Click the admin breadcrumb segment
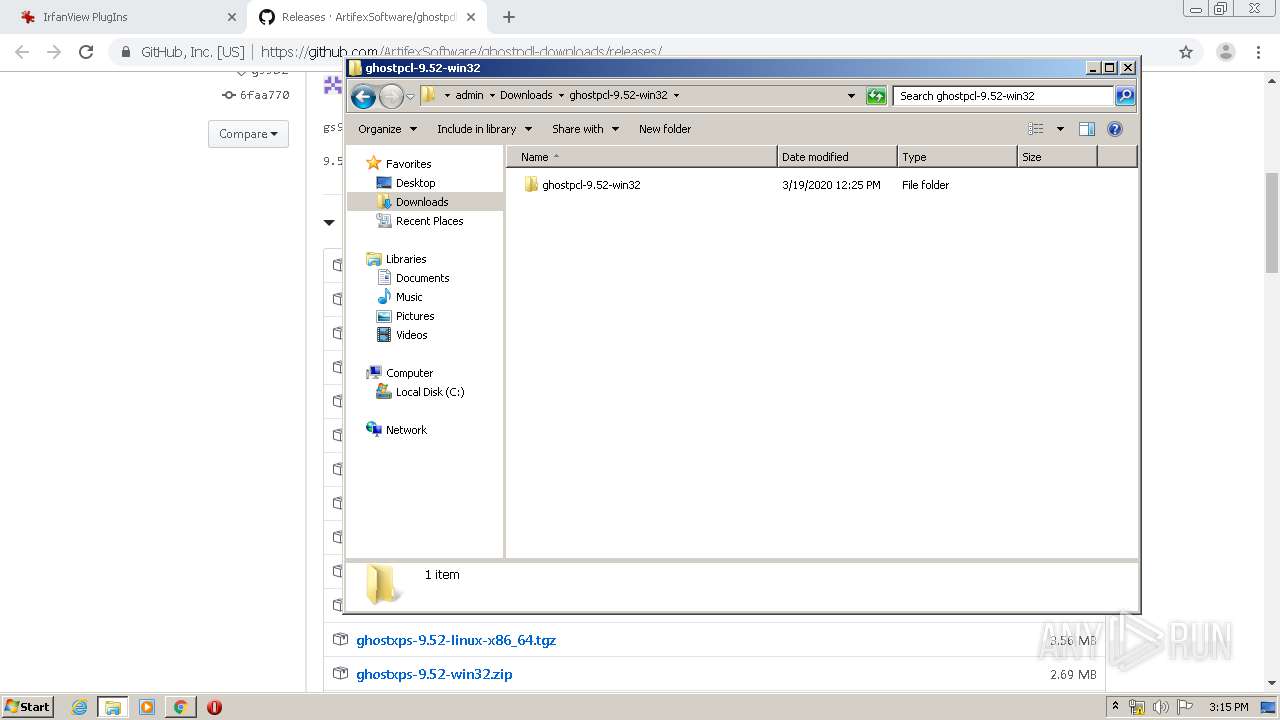Image resolution: width=1280 pixels, height=720 pixels. (469, 95)
